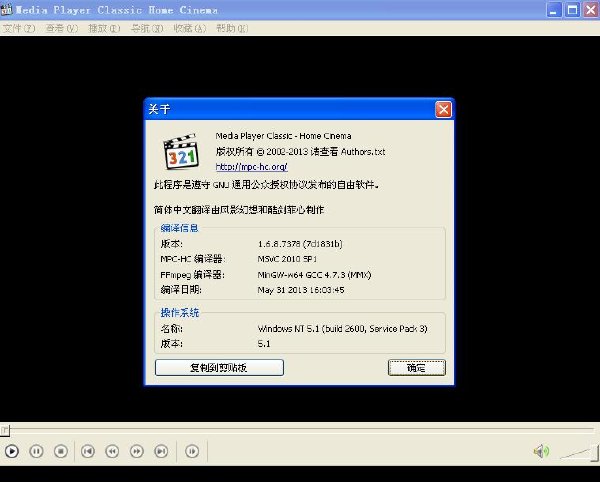The image size is (600, 482).
Task: Click the rewind (decrease speed) button
Action: tap(112, 451)
